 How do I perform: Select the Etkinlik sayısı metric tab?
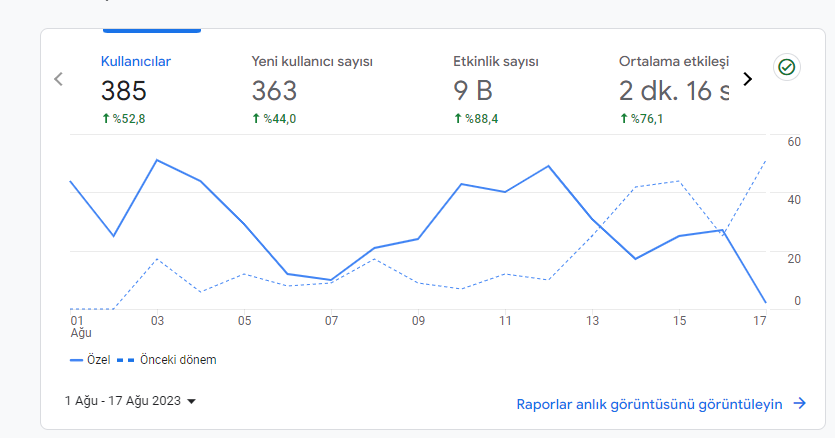(496, 90)
